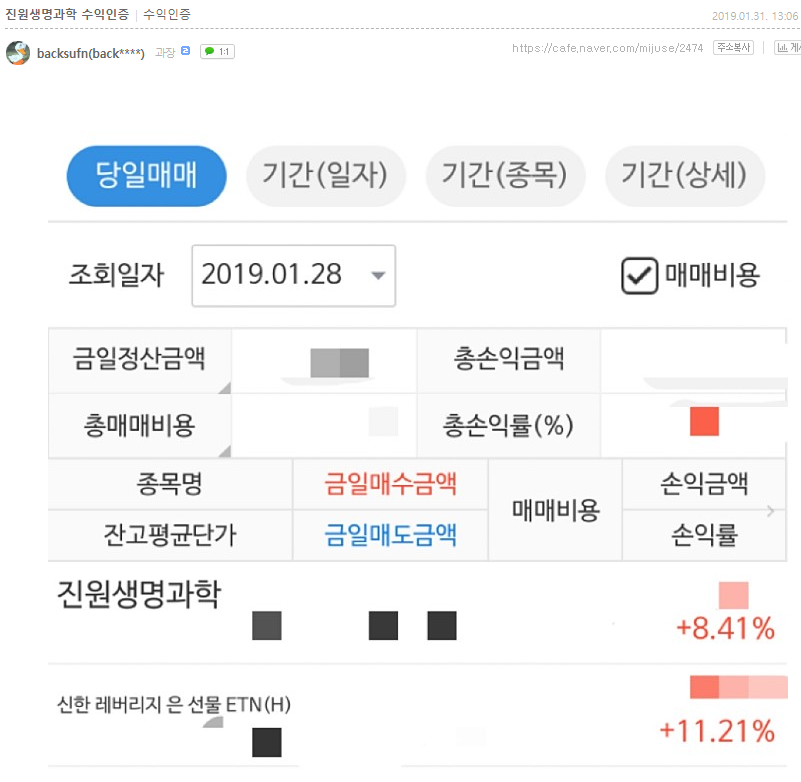Click the backsufn(back****) username link
The height and width of the screenshot is (782, 801).
pos(90,53)
